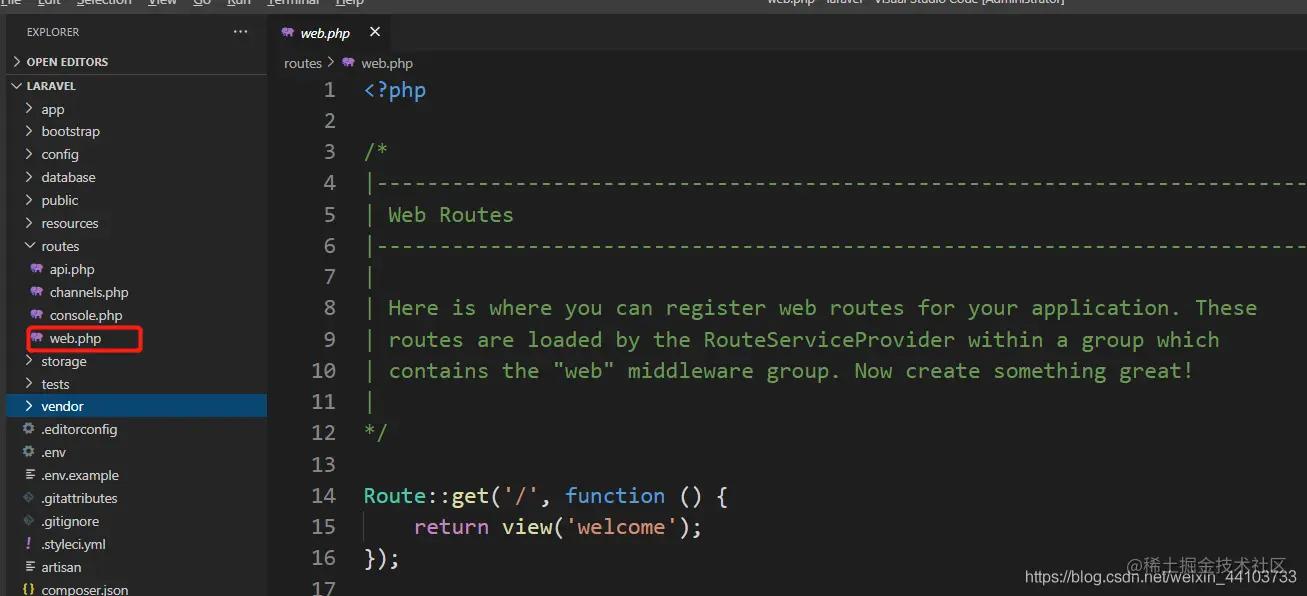The height and width of the screenshot is (596, 1307).
Task: Click line number 15 in gutter
Action: (x=324, y=527)
